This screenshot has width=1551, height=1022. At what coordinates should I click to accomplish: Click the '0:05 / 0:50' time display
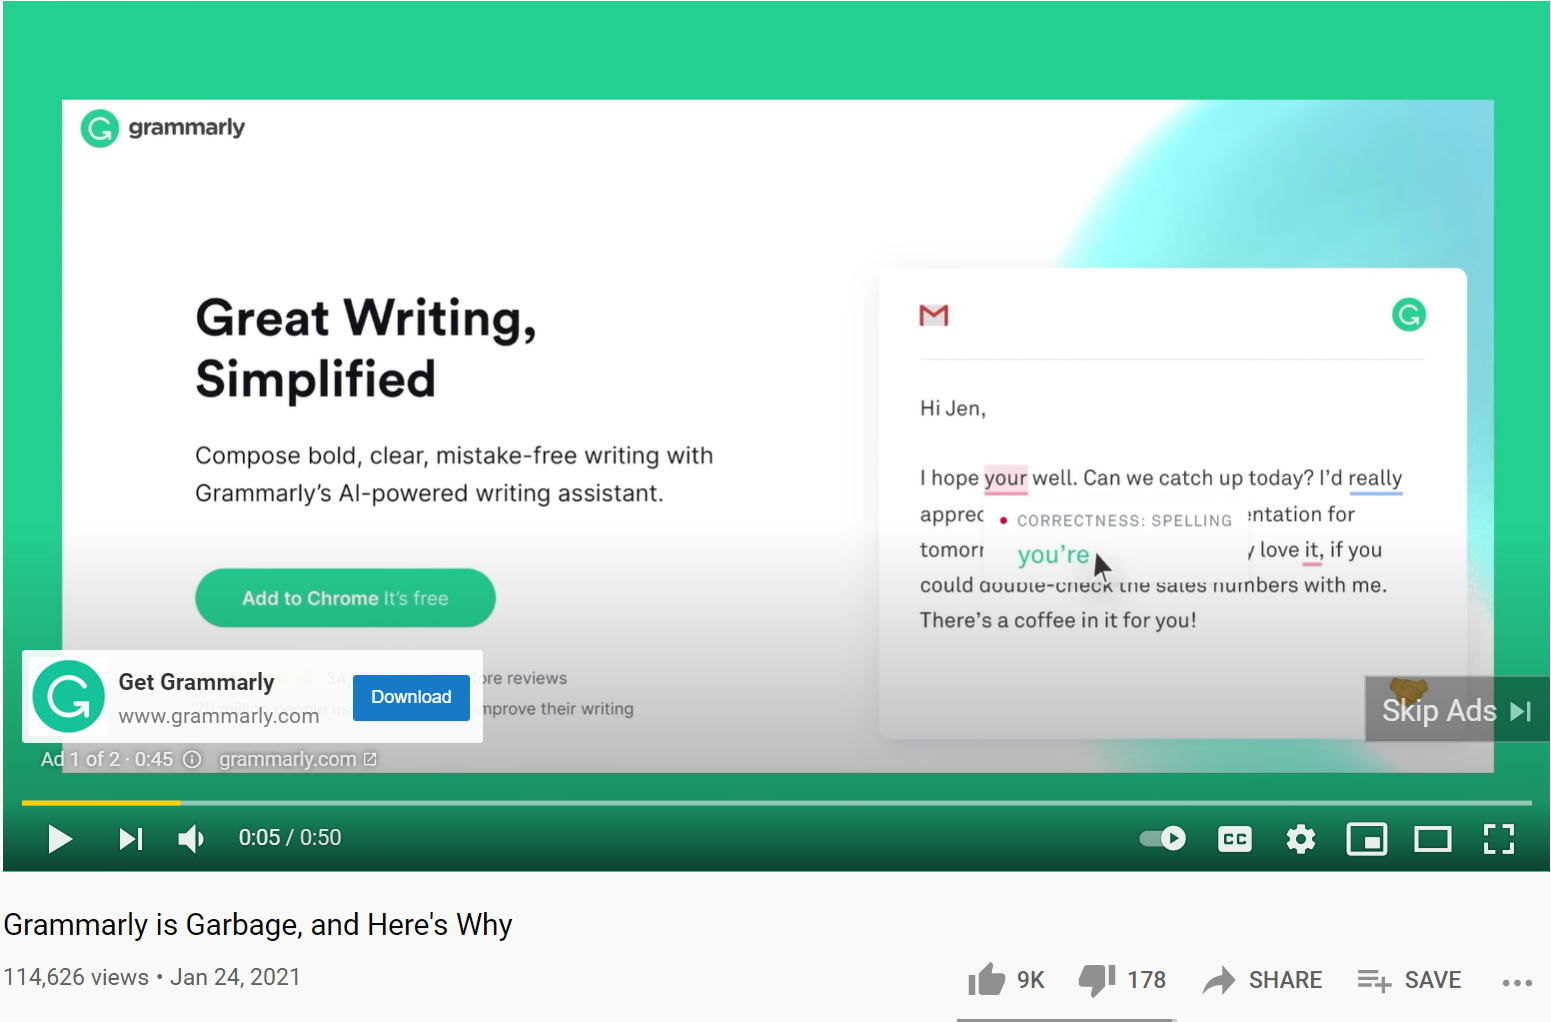click(290, 838)
